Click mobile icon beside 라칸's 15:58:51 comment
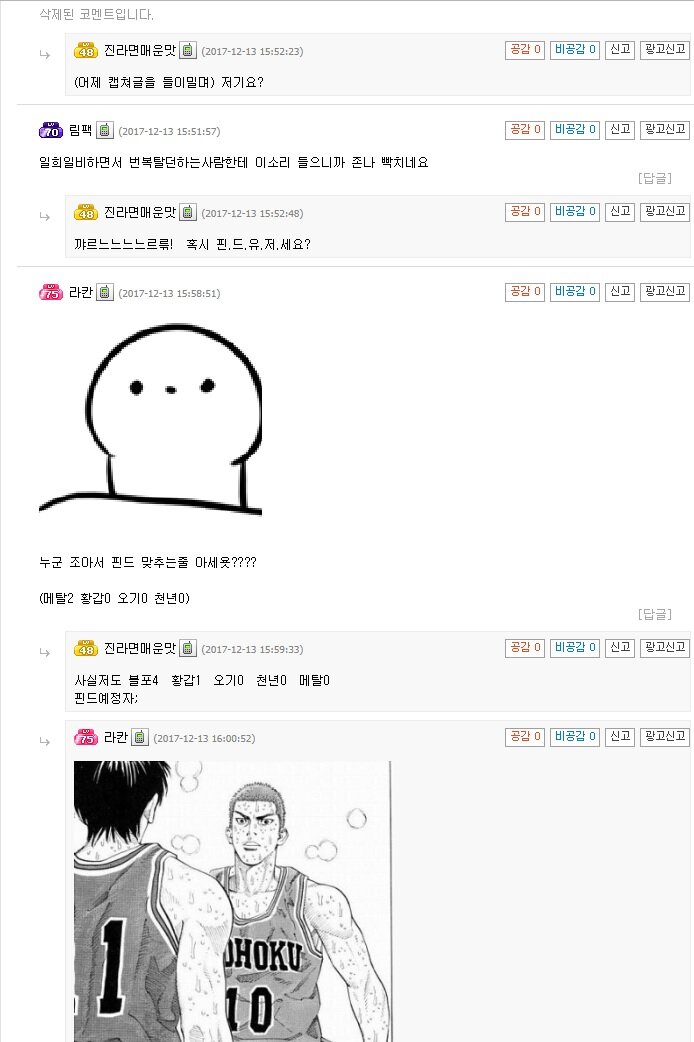Viewport: 694px width, 1042px height. [105, 292]
